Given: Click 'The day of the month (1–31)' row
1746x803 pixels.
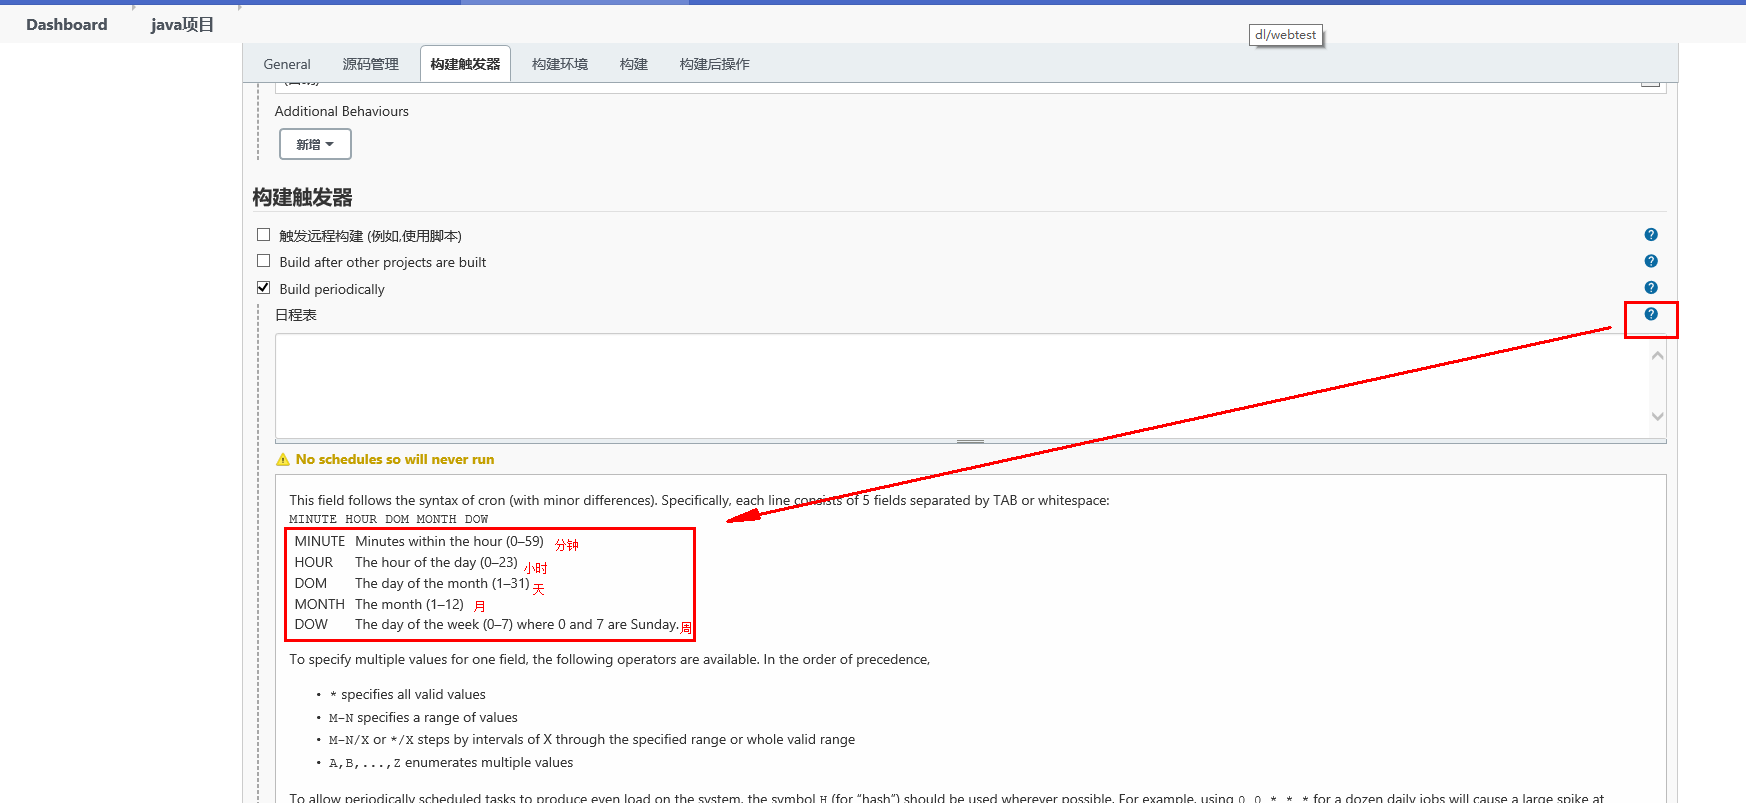Looking at the screenshot, I should tap(412, 583).
